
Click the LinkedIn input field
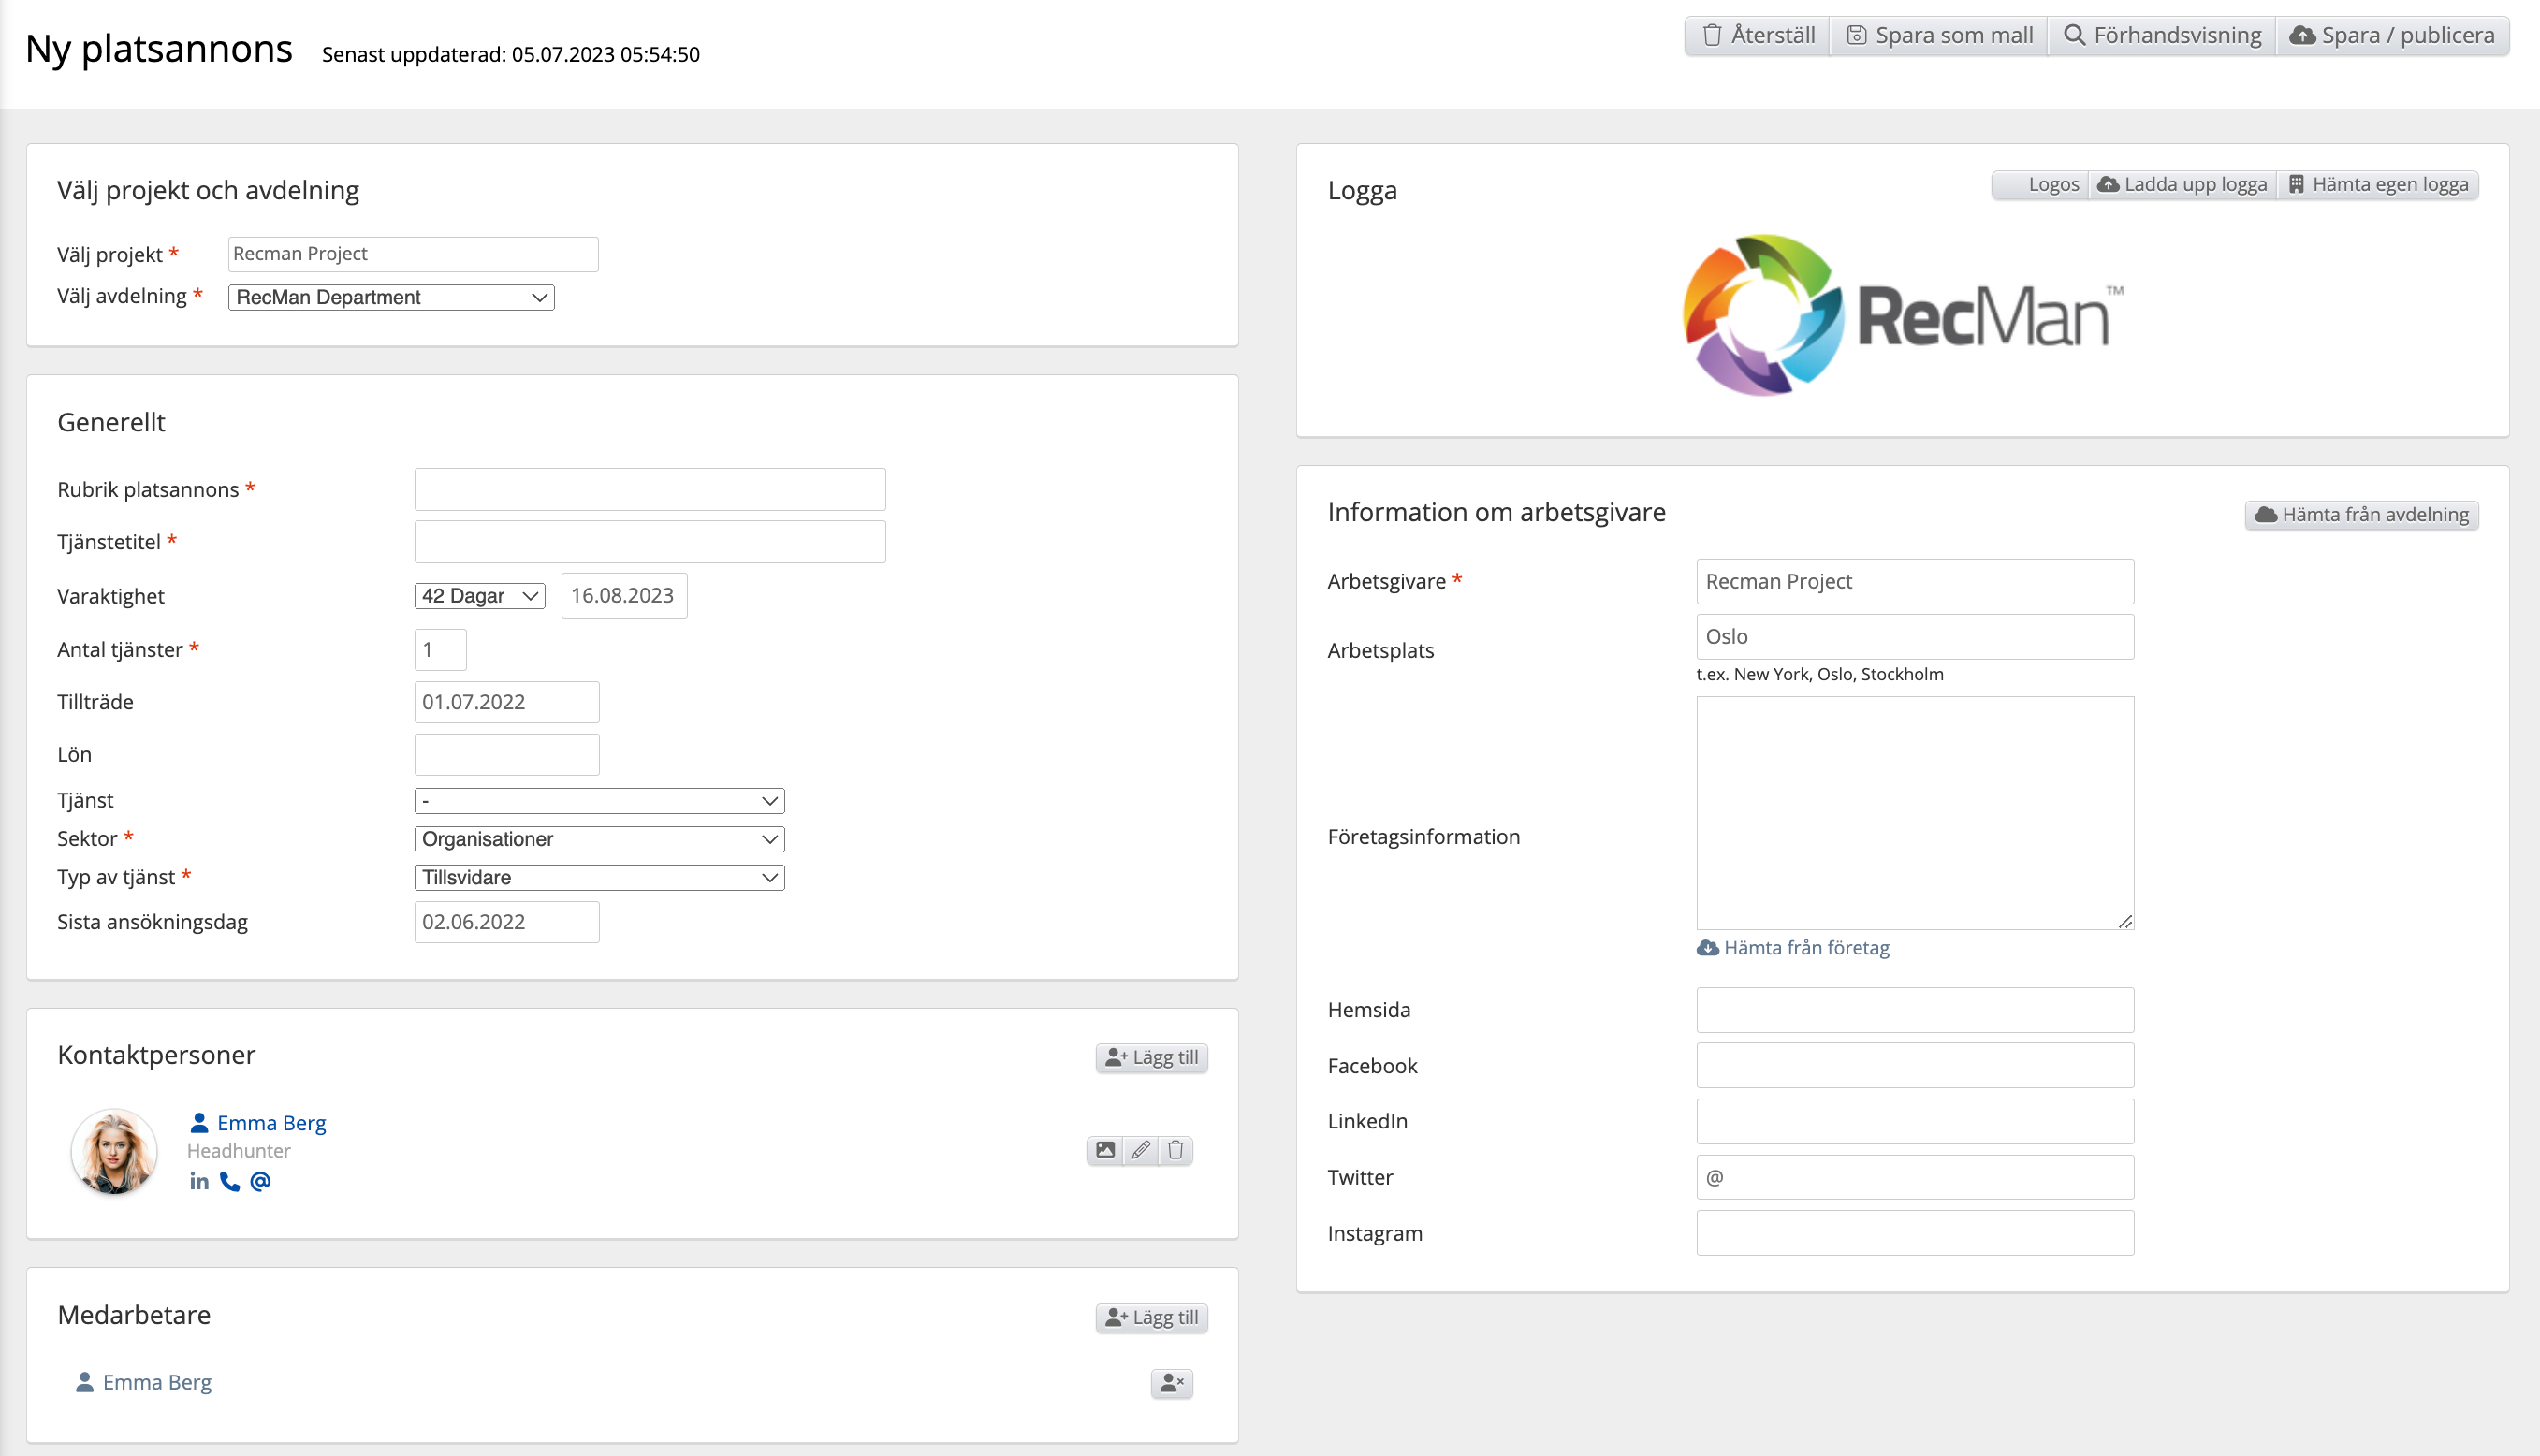click(1915, 1122)
